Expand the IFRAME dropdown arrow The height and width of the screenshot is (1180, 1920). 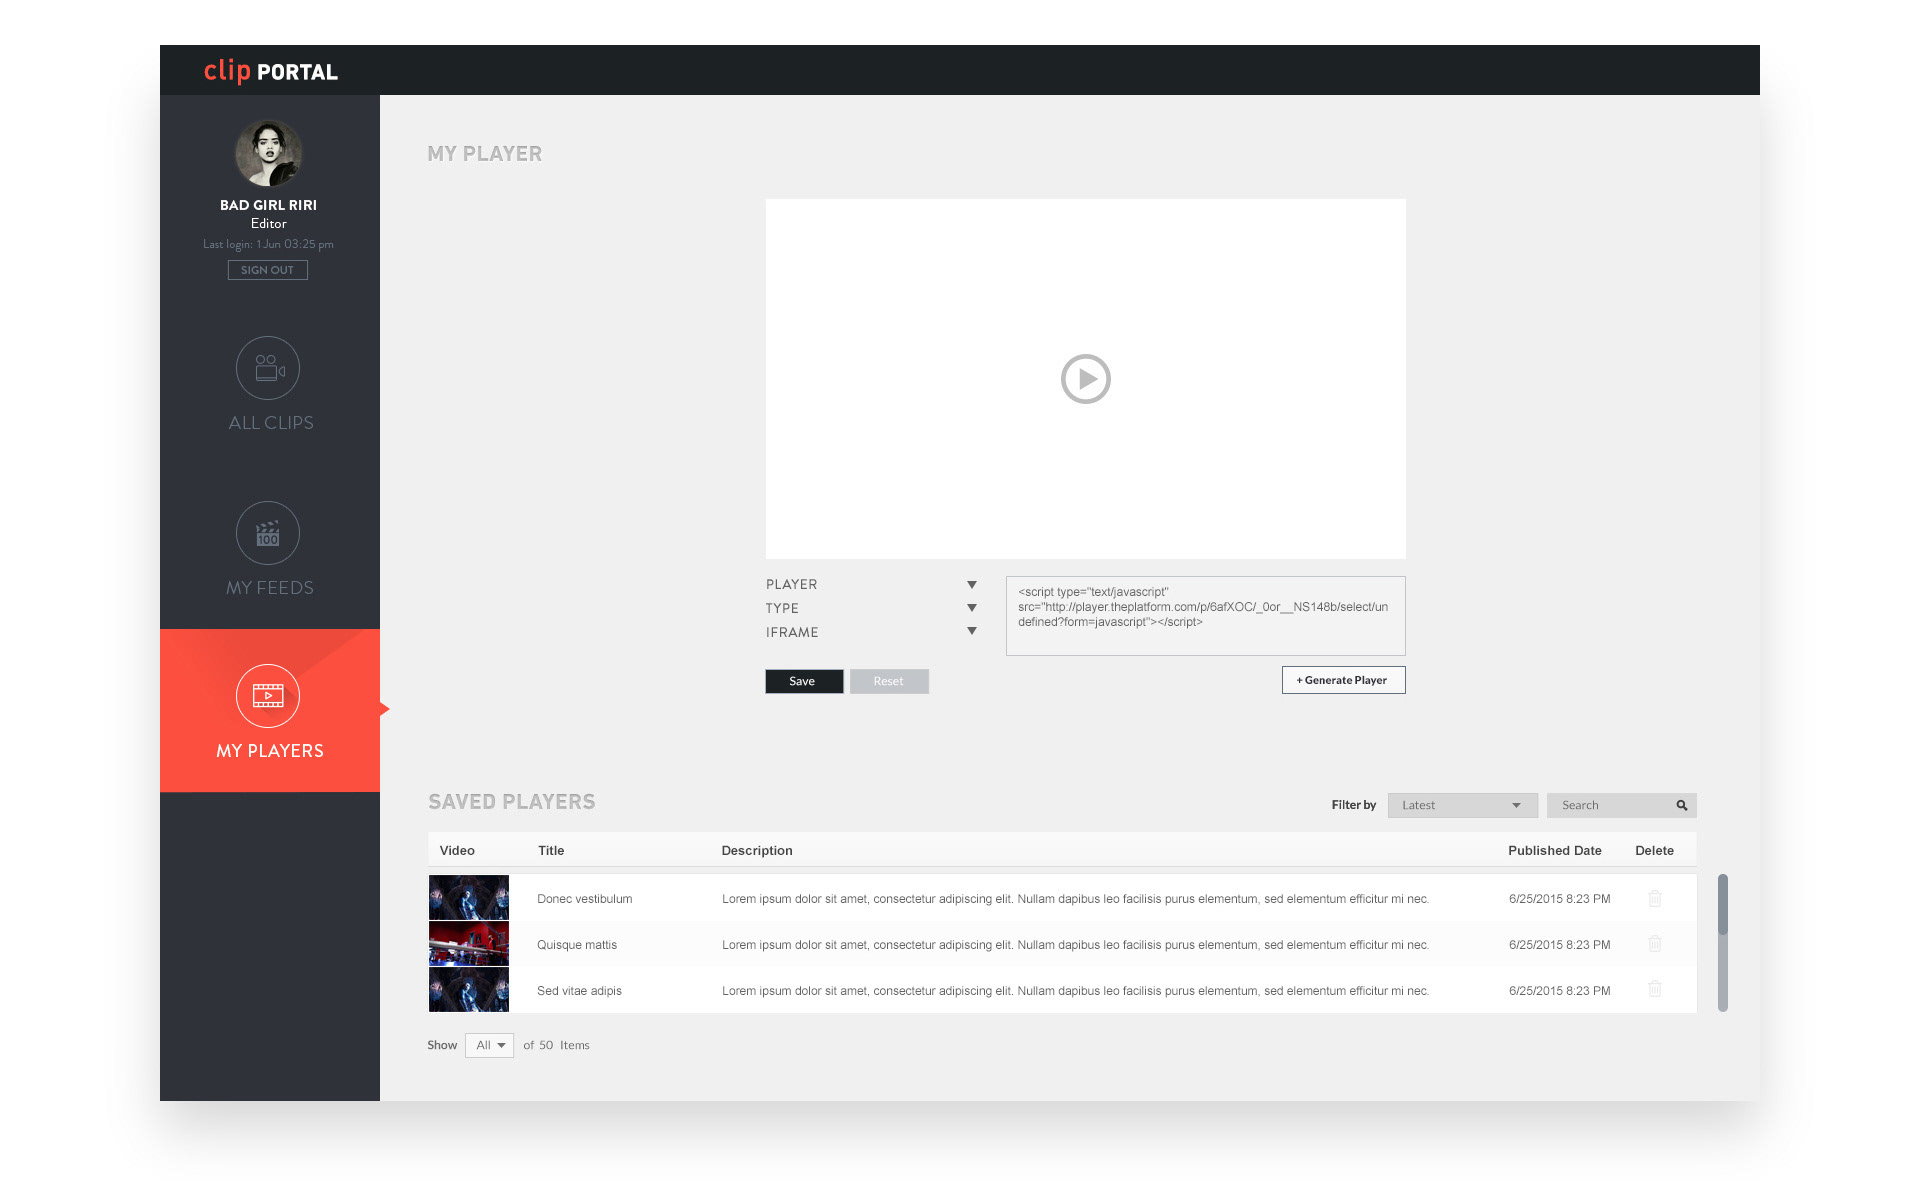tap(971, 631)
